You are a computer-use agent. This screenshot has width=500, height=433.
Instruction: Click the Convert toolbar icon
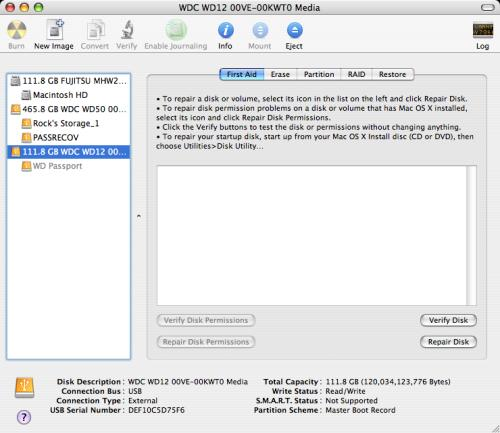[95, 30]
